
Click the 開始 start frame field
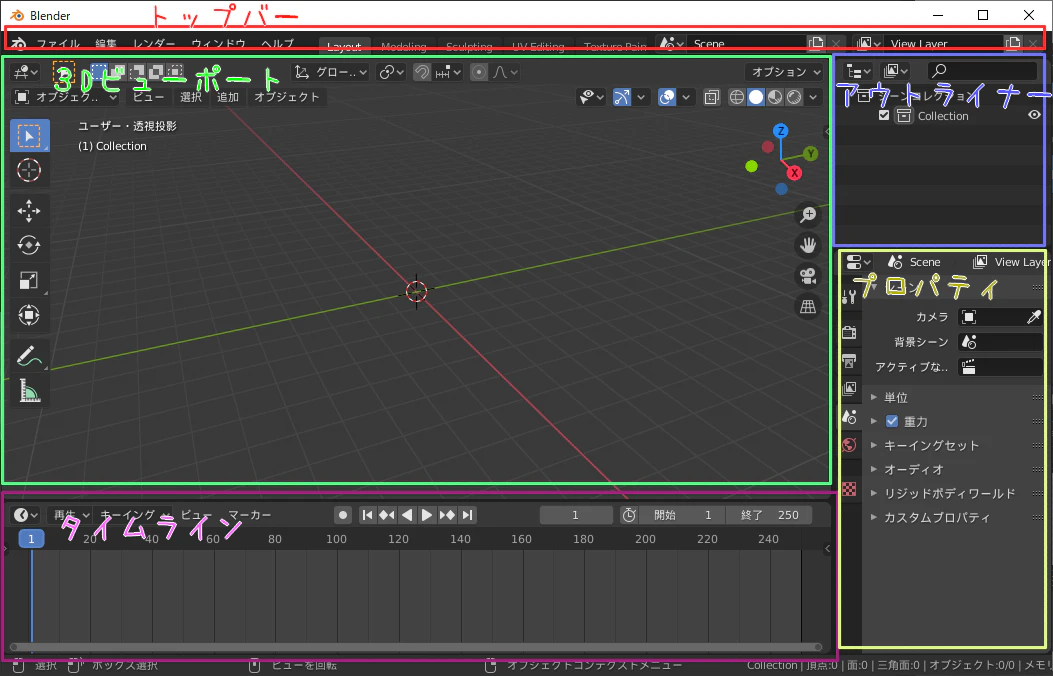(683, 515)
